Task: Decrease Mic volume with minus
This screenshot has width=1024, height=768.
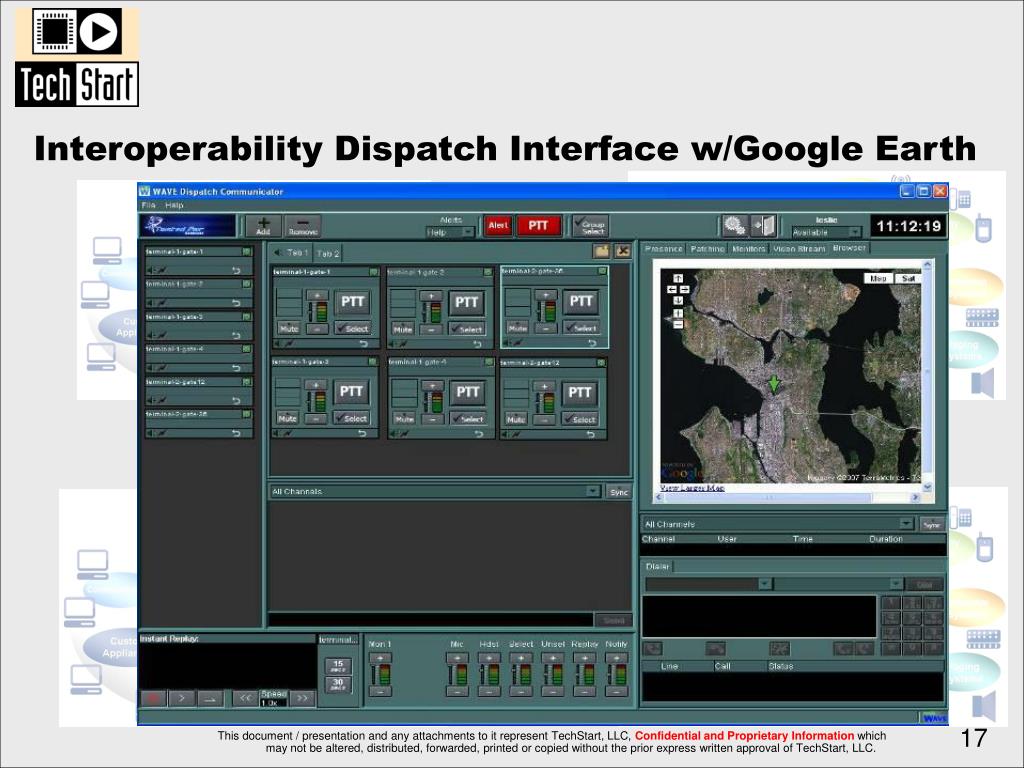Action: tap(457, 692)
